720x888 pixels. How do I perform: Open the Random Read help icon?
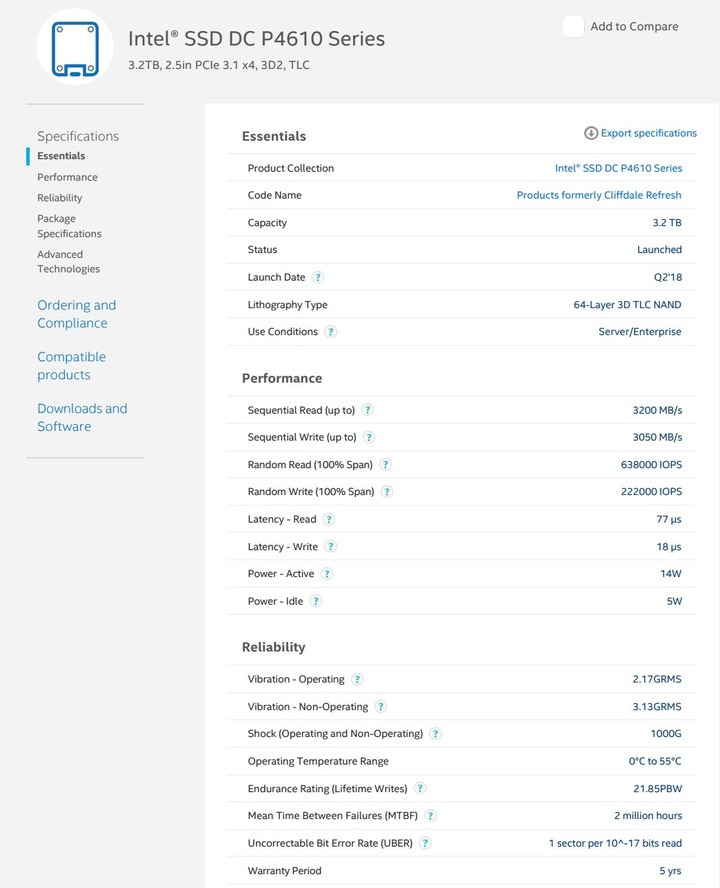[385, 465]
